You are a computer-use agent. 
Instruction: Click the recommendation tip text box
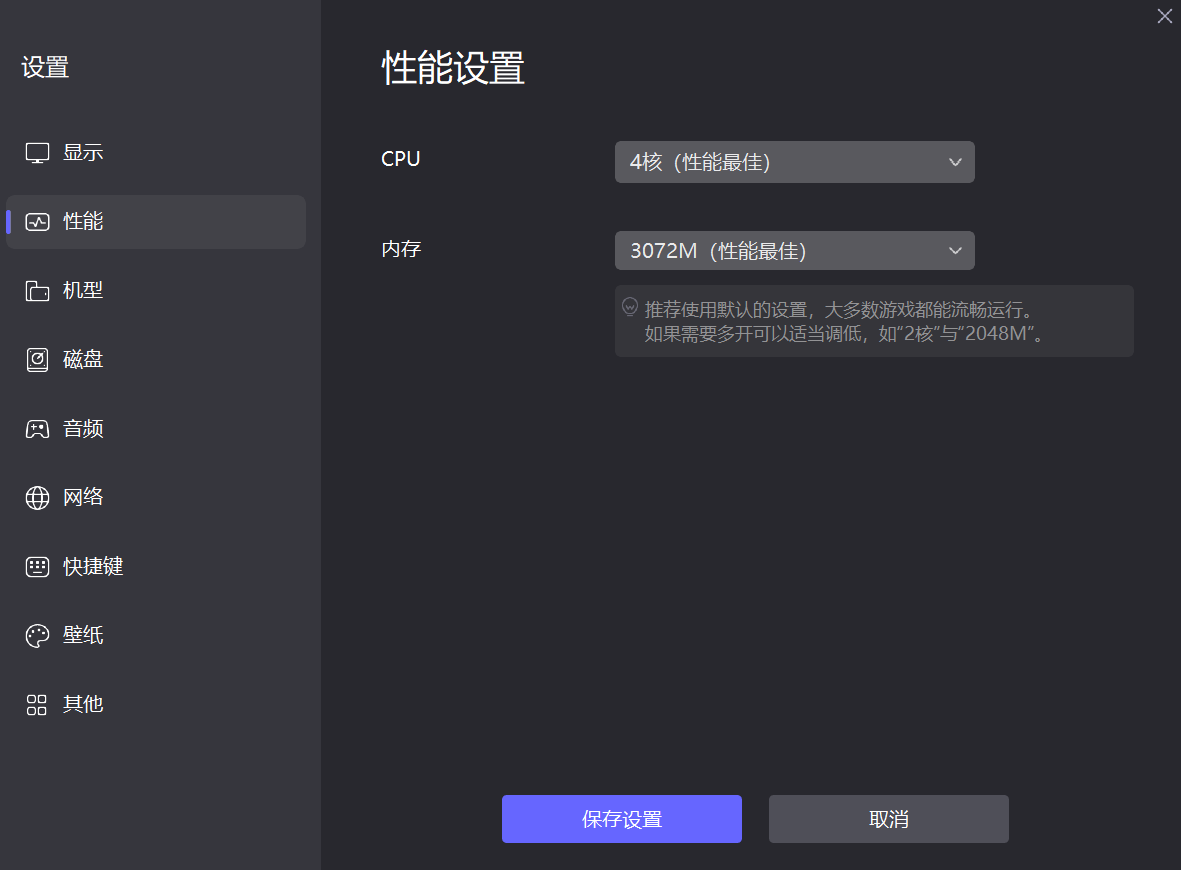[x=873, y=320]
